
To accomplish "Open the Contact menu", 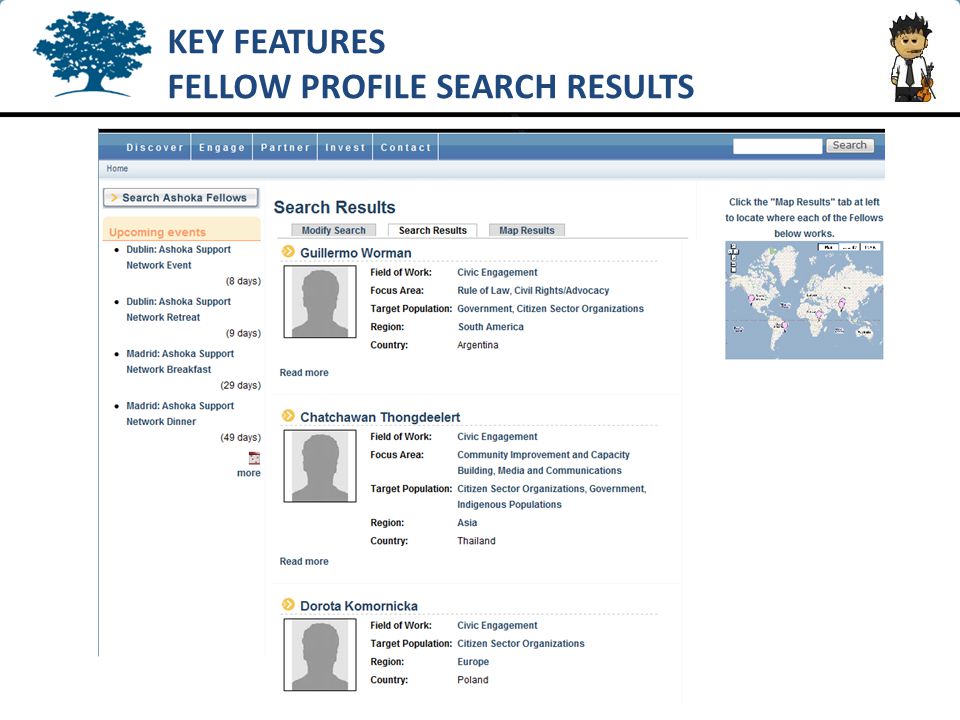I will [406, 148].
